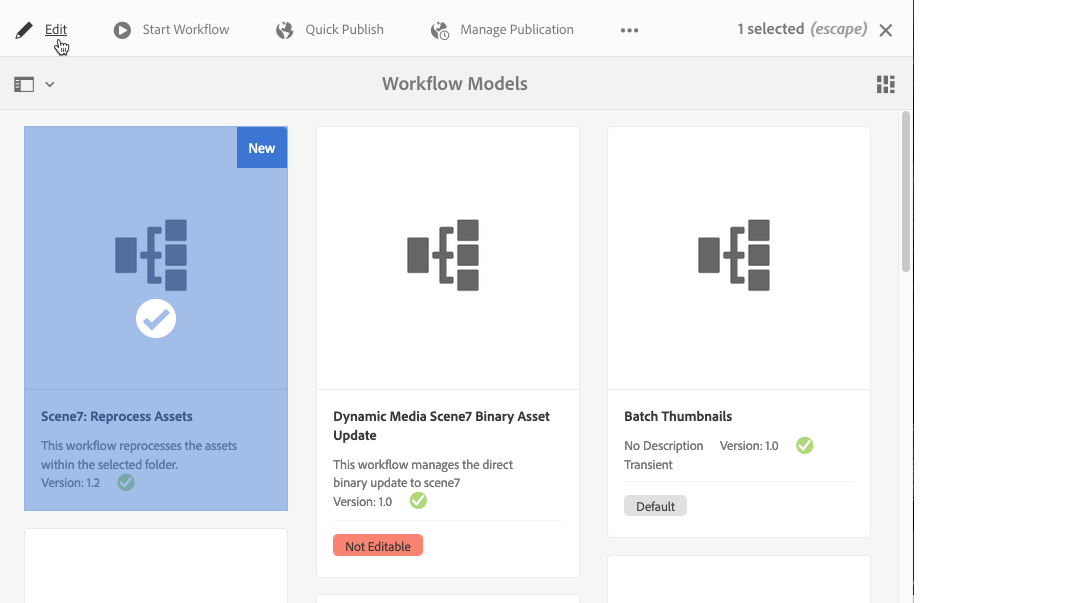Select the Batch Thumbnails workflow card
Image resolution: width=1072 pixels, height=603 pixels.
pos(738,257)
